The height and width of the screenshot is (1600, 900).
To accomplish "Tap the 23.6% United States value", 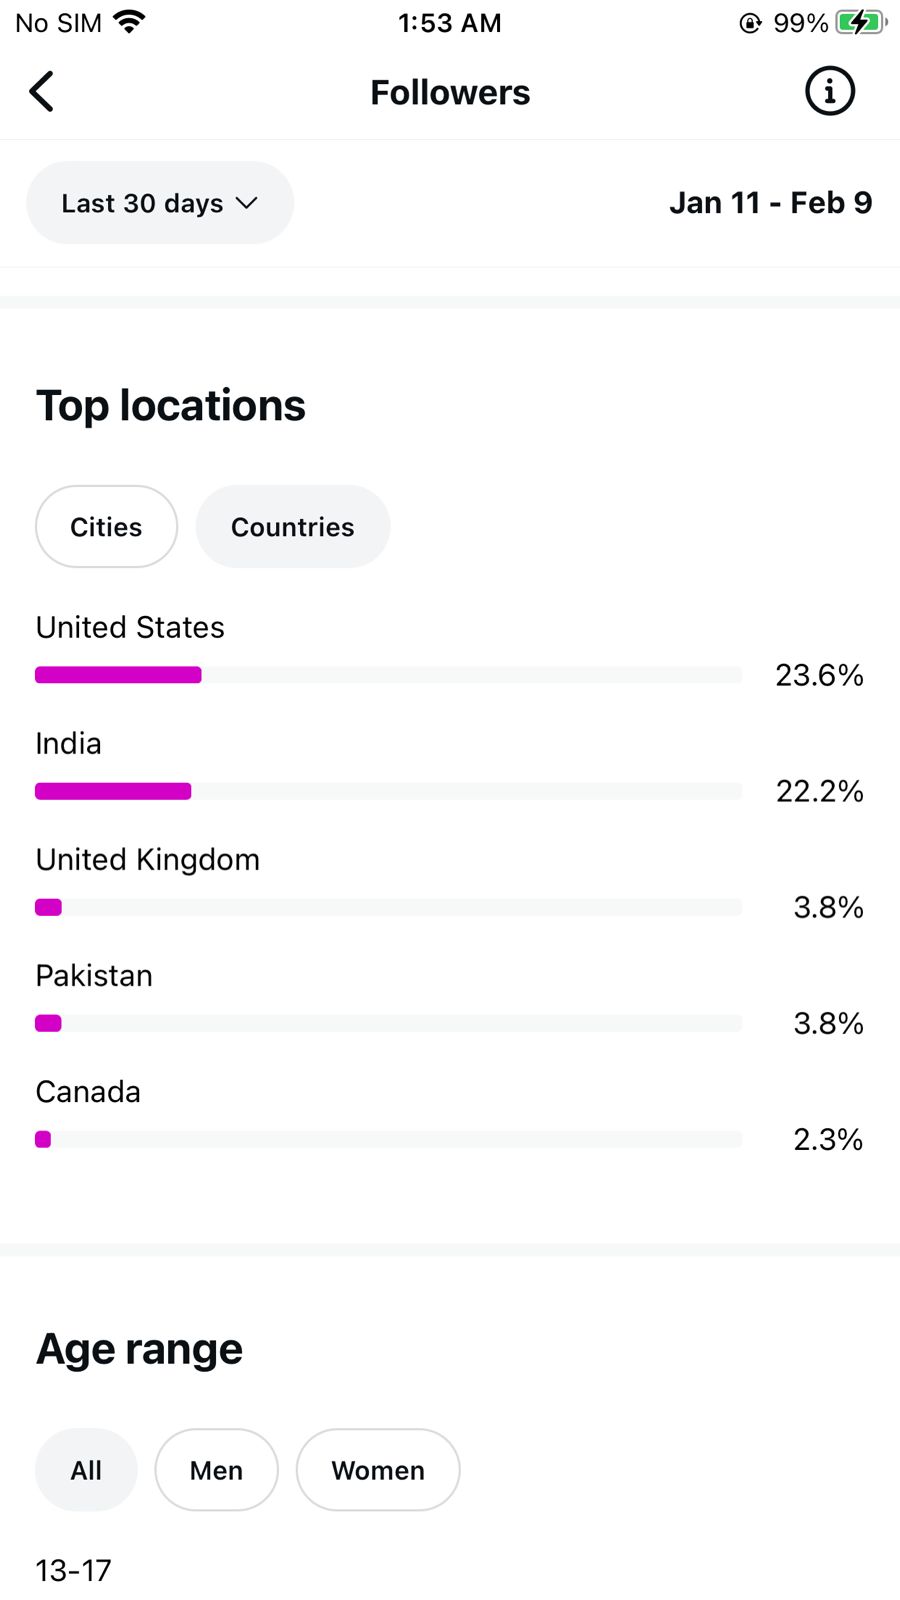I will point(819,675).
